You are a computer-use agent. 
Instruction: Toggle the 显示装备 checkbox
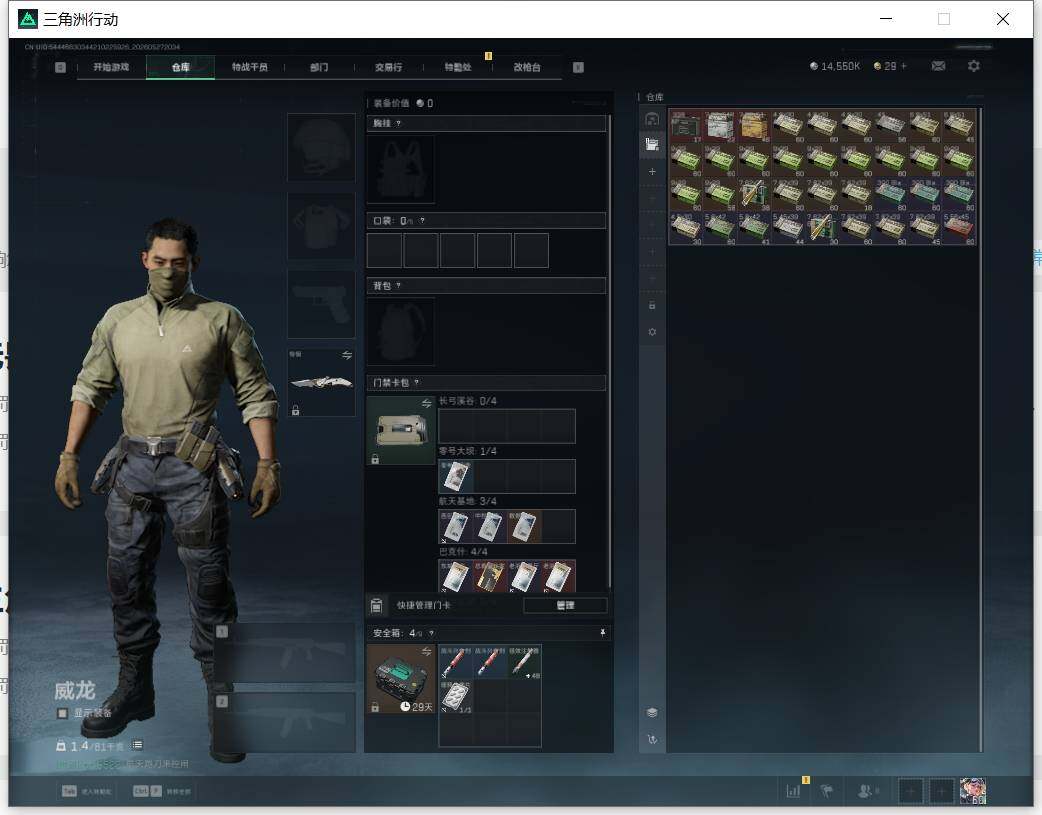pos(62,713)
